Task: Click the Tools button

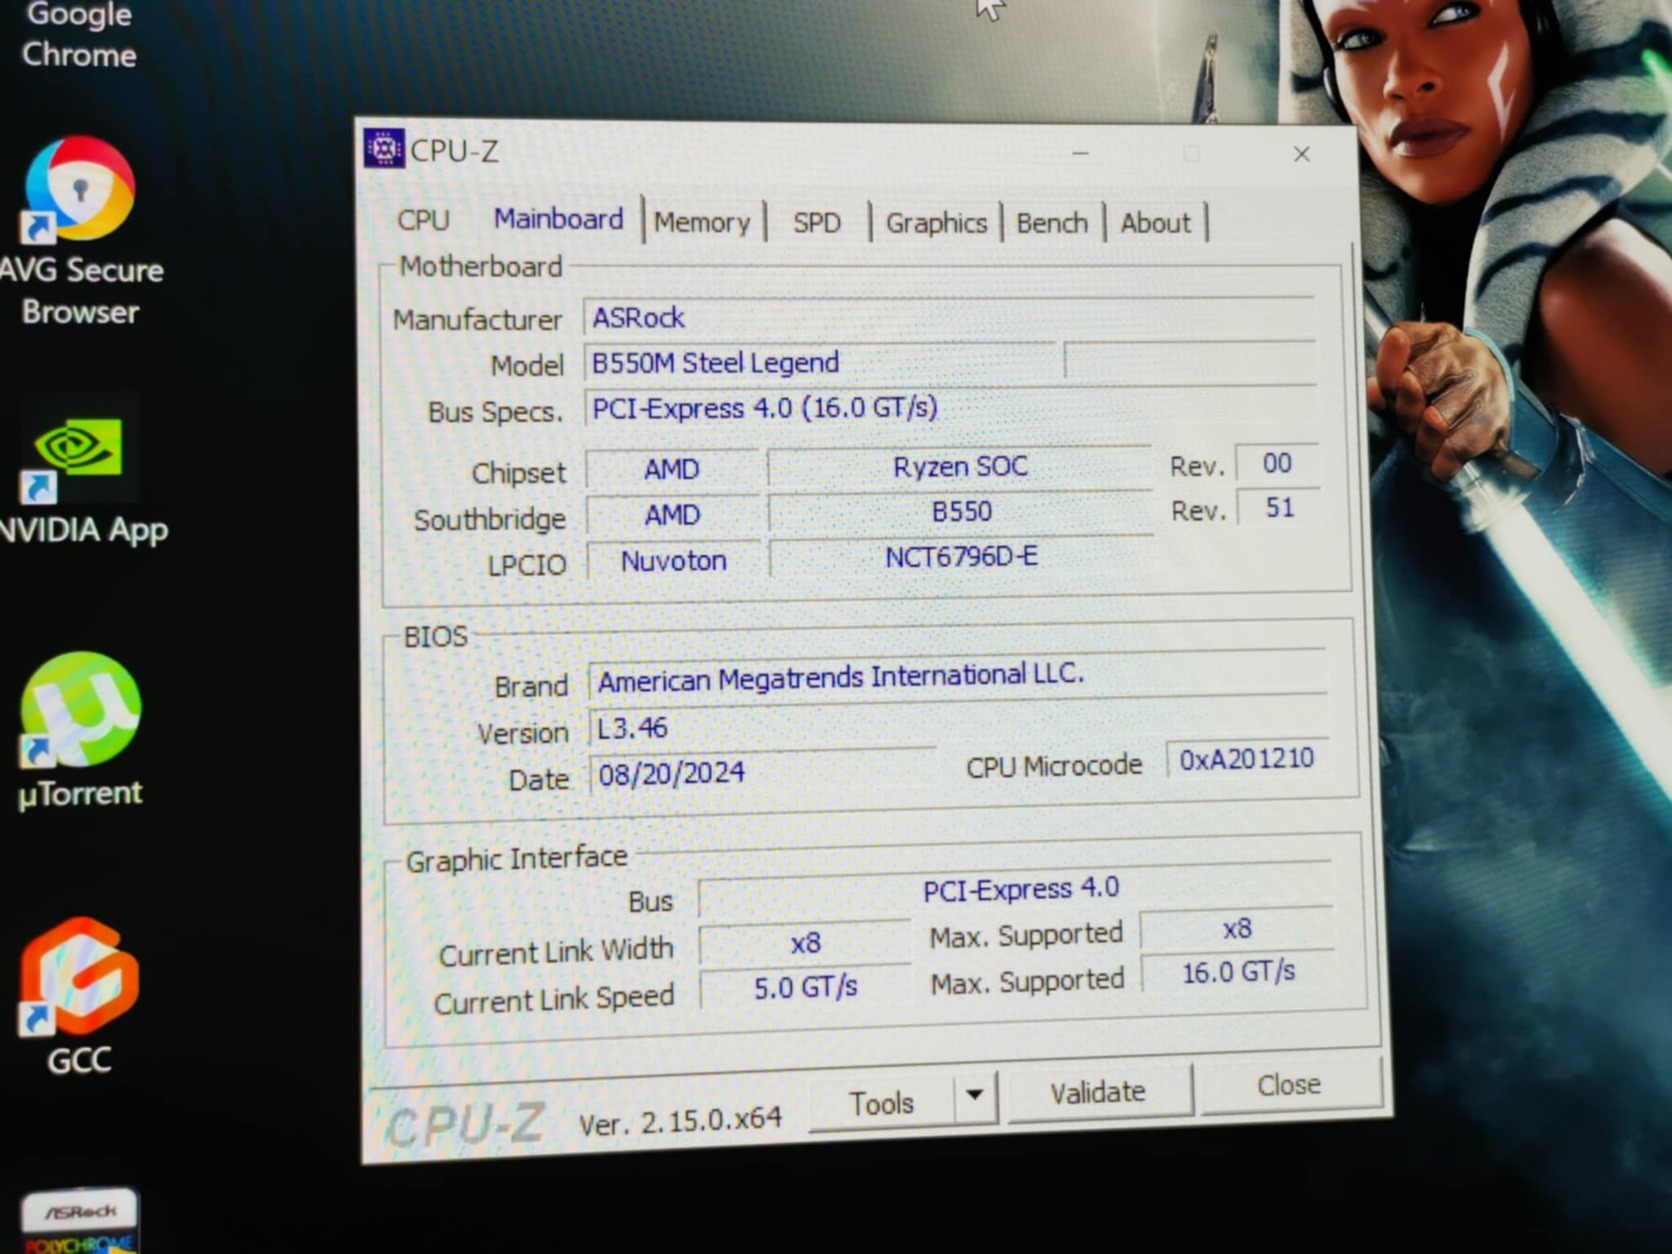Action: tap(881, 1103)
